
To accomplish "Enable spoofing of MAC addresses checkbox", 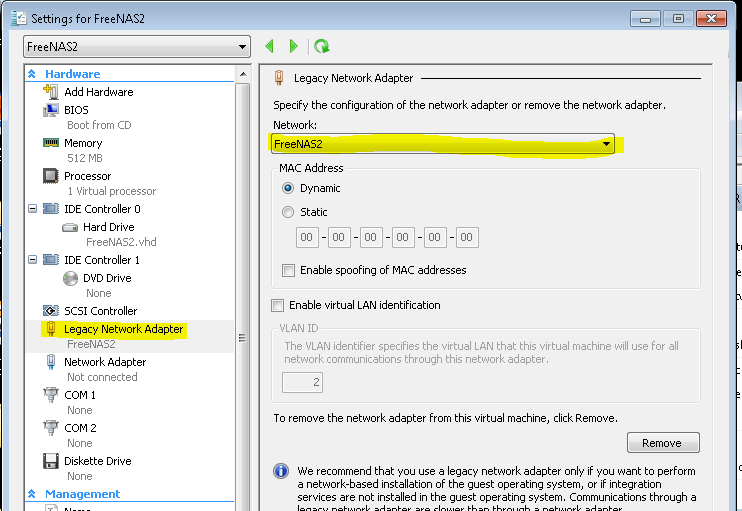I will 288,270.
